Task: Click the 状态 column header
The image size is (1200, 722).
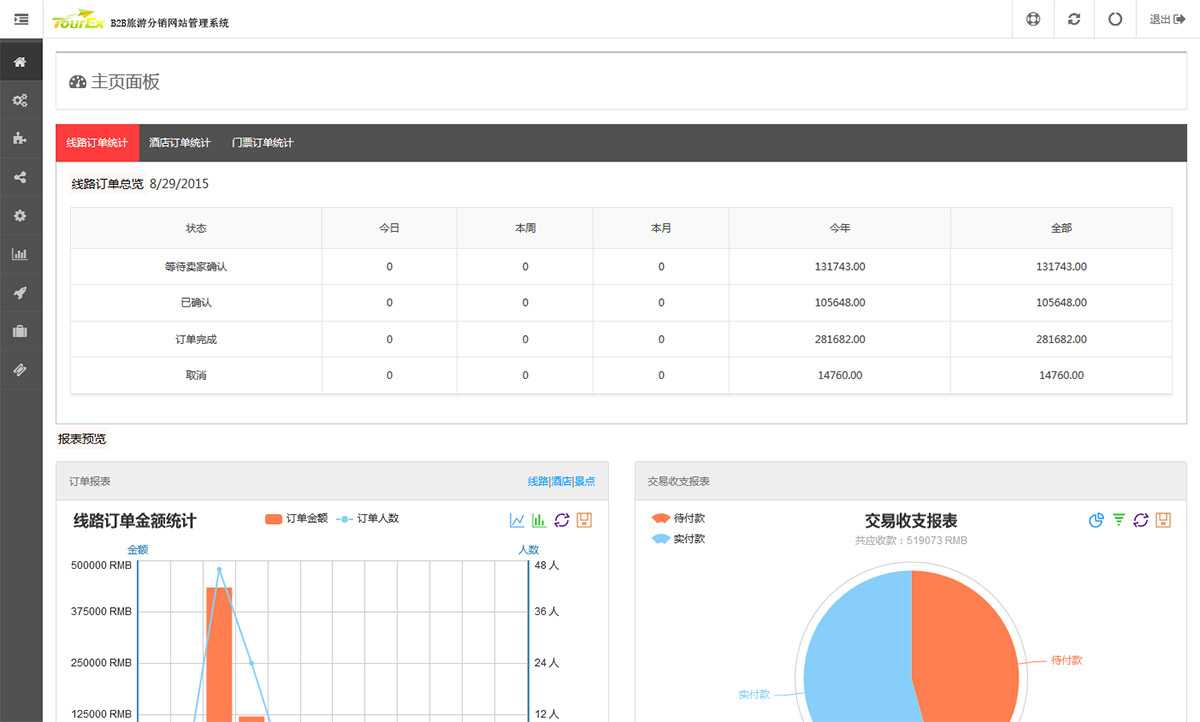Action: click(x=196, y=228)
